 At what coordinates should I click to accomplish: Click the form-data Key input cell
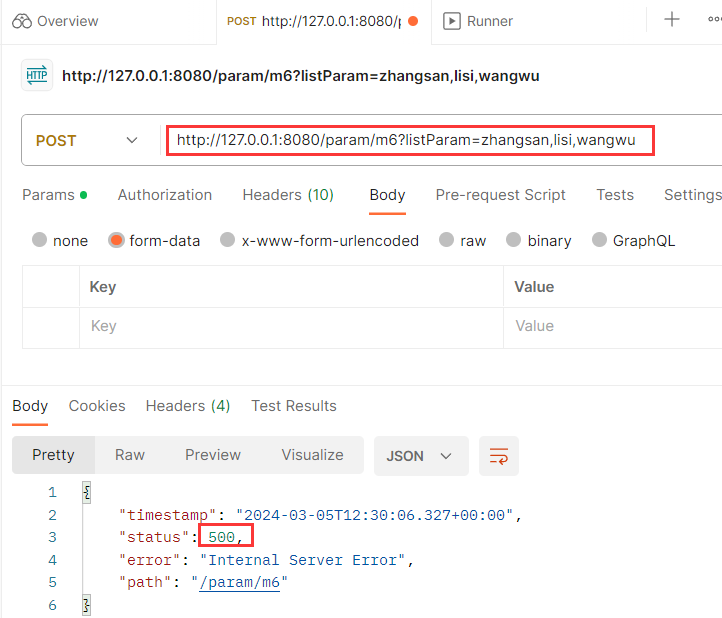pyautogui.click(x=291, y=326)
